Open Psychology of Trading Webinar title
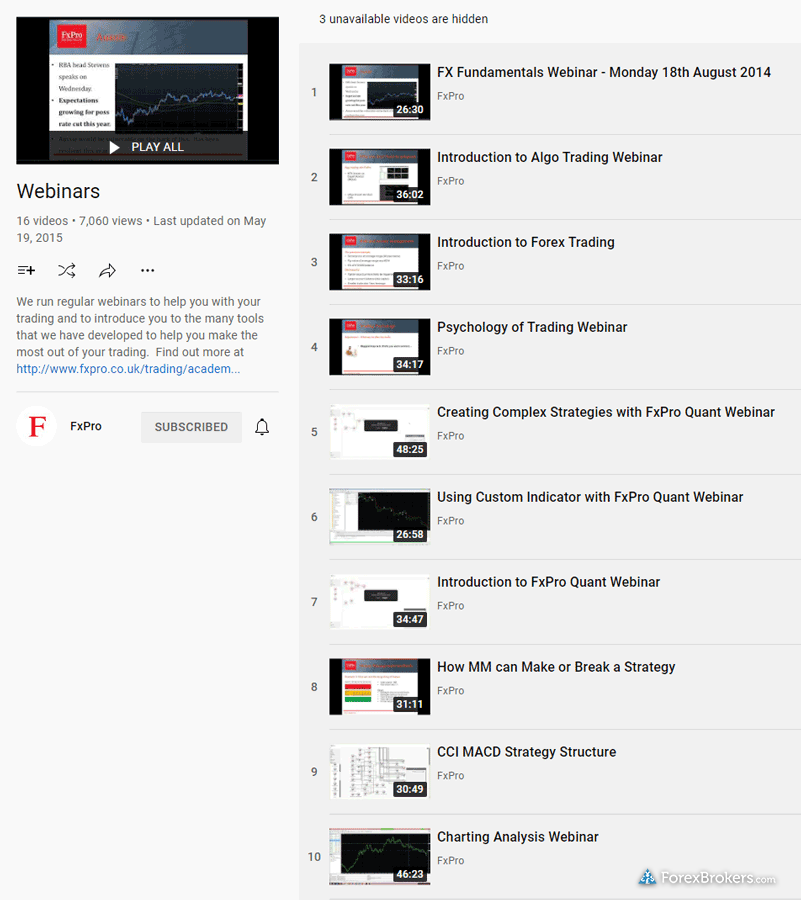Viewport: 801px width, 900px height. coord(532,327)
